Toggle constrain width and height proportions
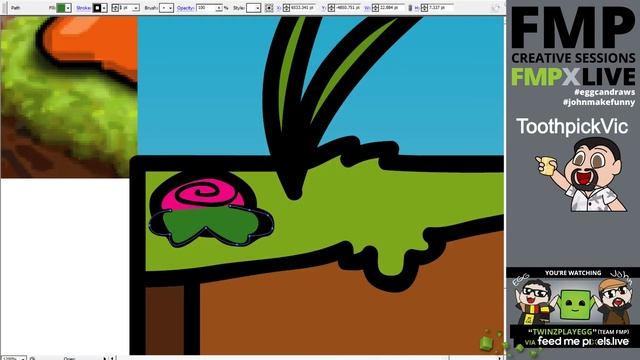Viewport: 640px width, 360px height. click(410, 8)
